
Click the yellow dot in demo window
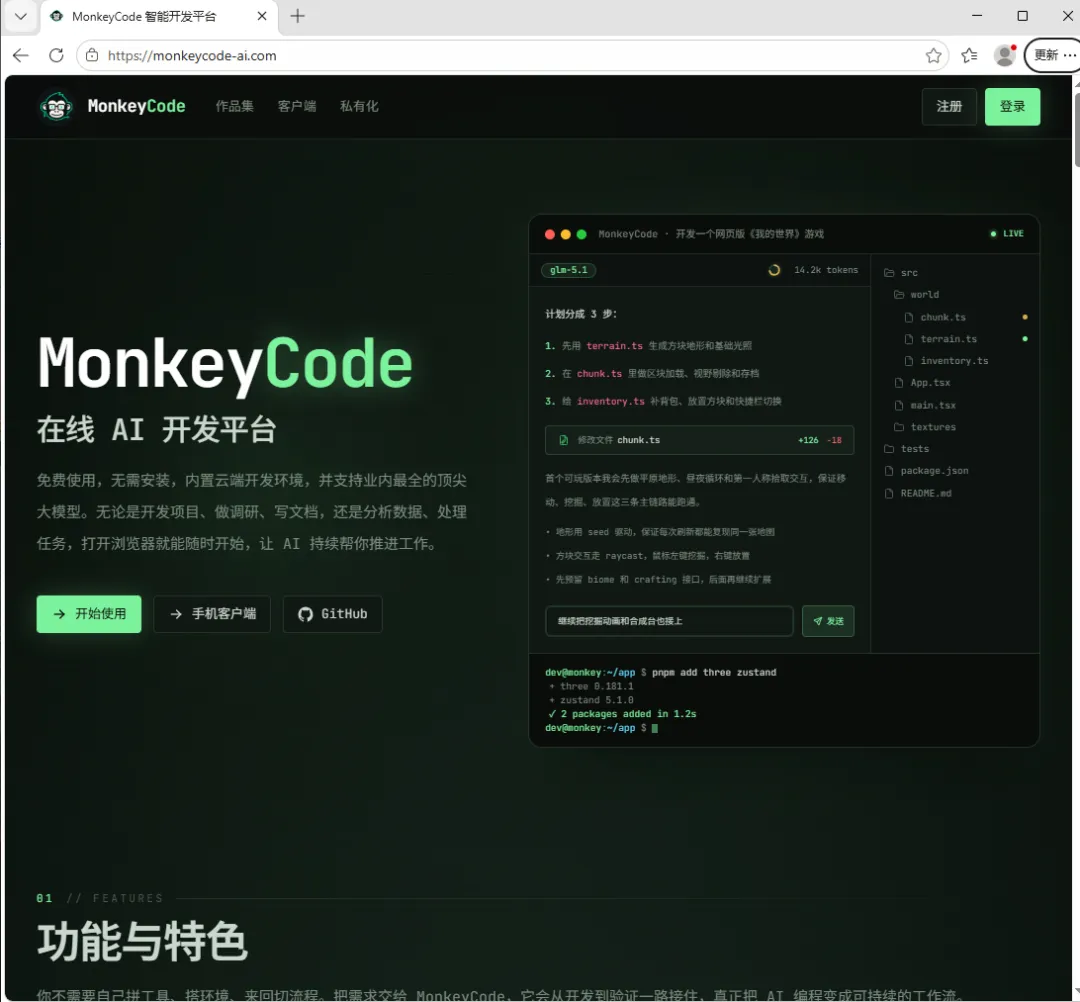pyautogui.click(x=565, y=234)
